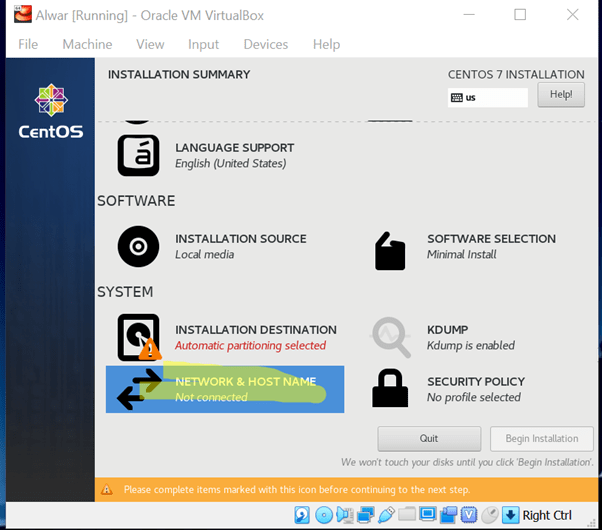Click the Help! button
Screen dimensions: 602x530
pyautogui.click(x=560, y=95)
